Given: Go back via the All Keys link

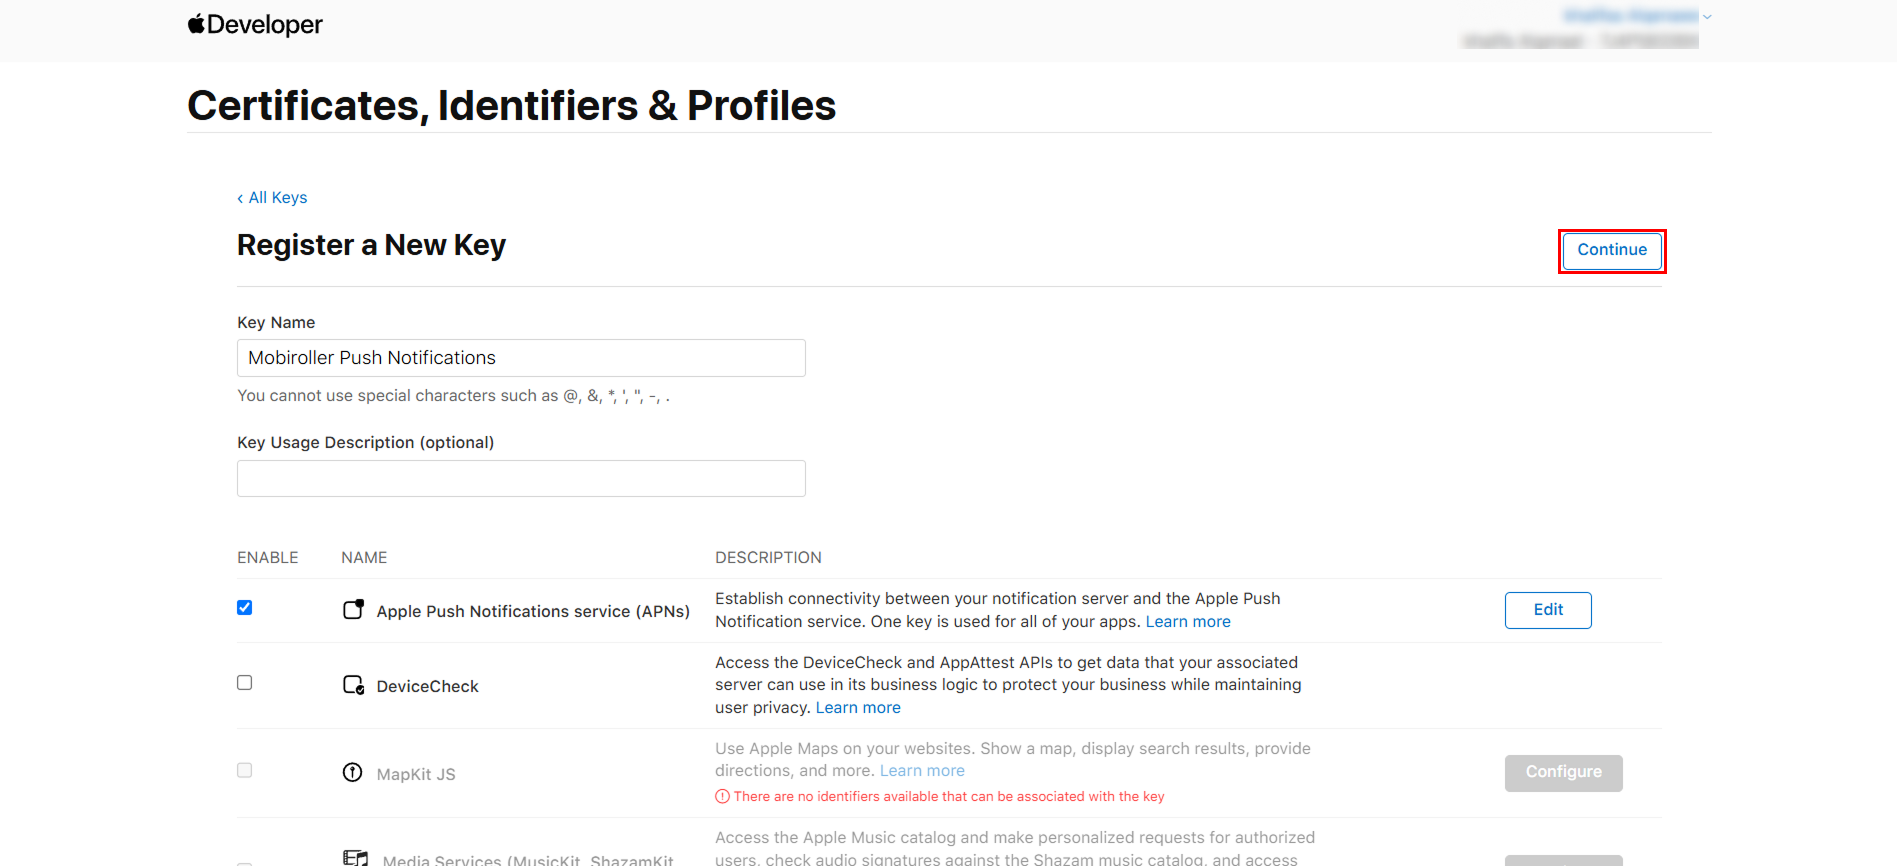Looking at the screenshot, I should (272, 198).
